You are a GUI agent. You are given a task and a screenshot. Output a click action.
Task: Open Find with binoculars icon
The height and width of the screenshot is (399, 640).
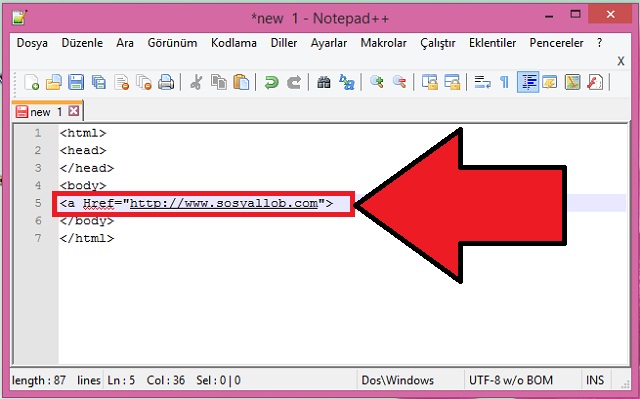[324, 82]
